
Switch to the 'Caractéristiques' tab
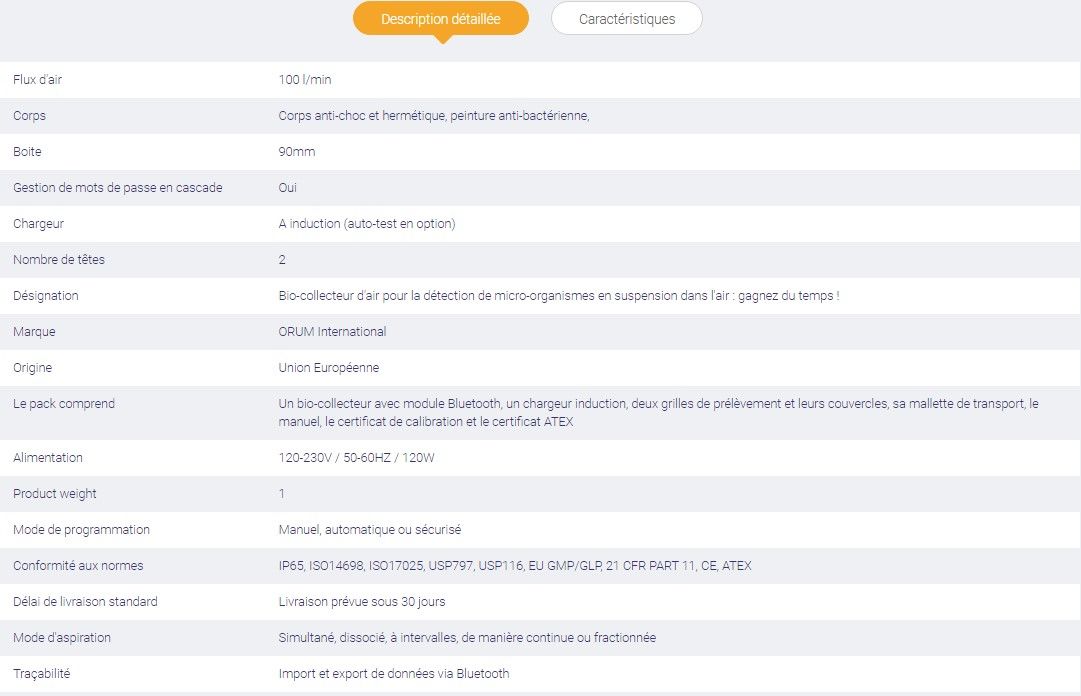(x=626, y=19)
